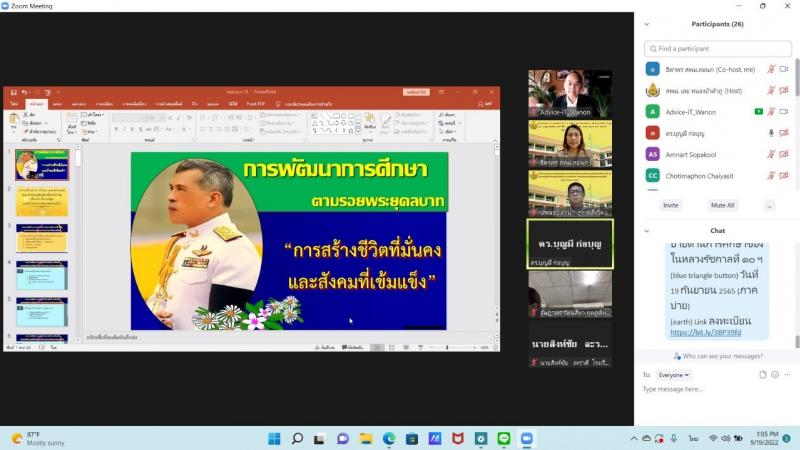Click the Find magnifier in PowerPoint editing group
This screenshot has width=800, height=450.
441,115
